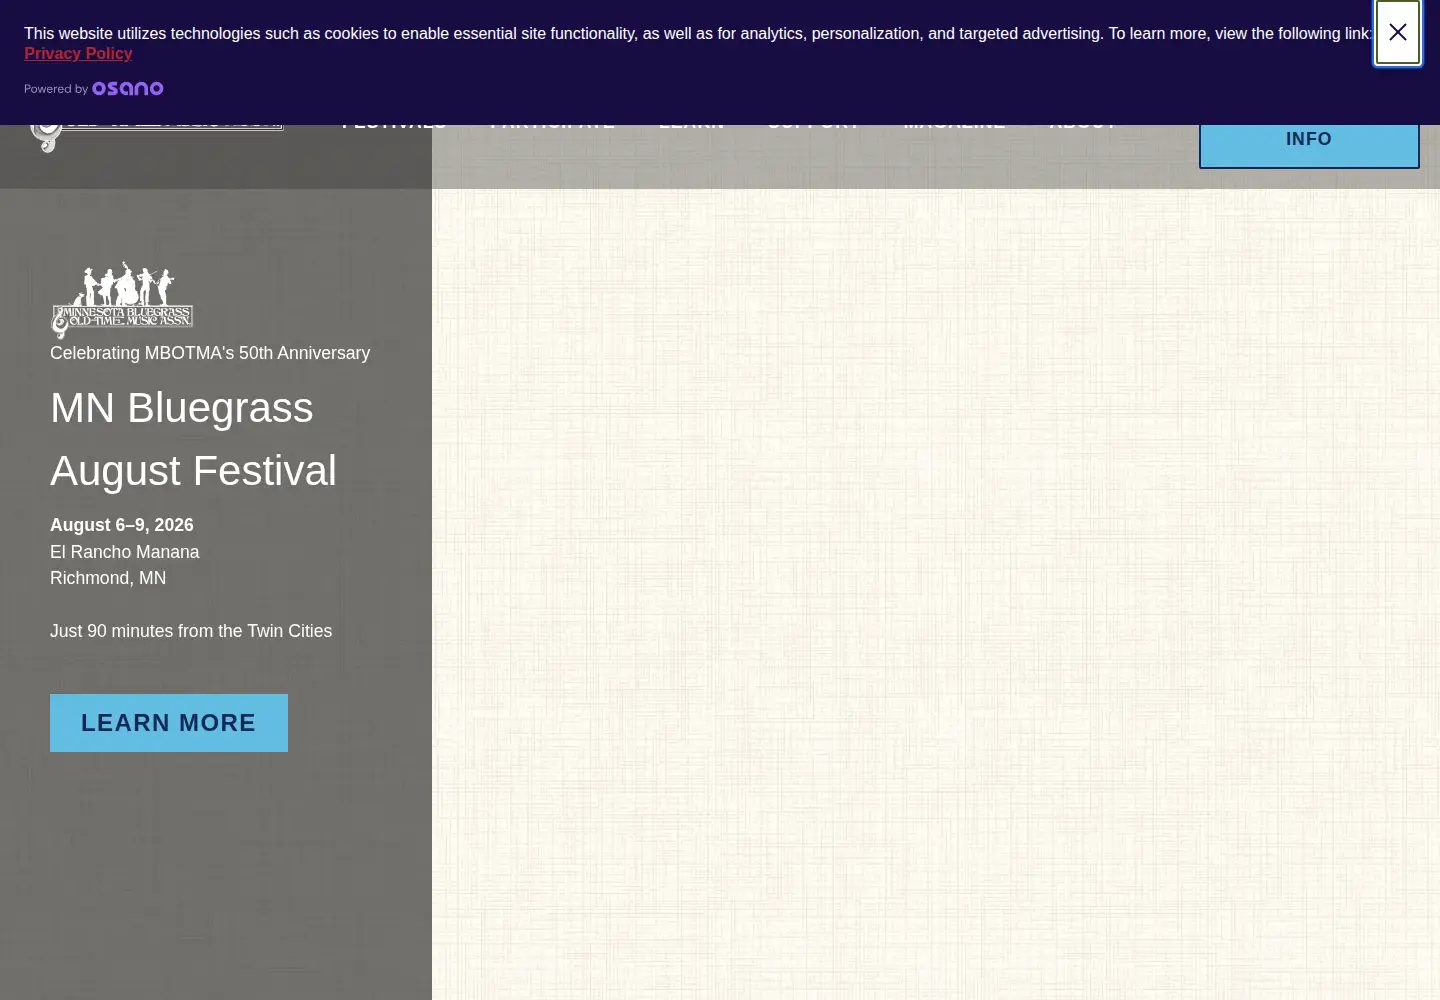The height and width of the screenshot is (1000, 1440).
Task: Click the Osano logo in cookie banner
Action: [128, 89]
